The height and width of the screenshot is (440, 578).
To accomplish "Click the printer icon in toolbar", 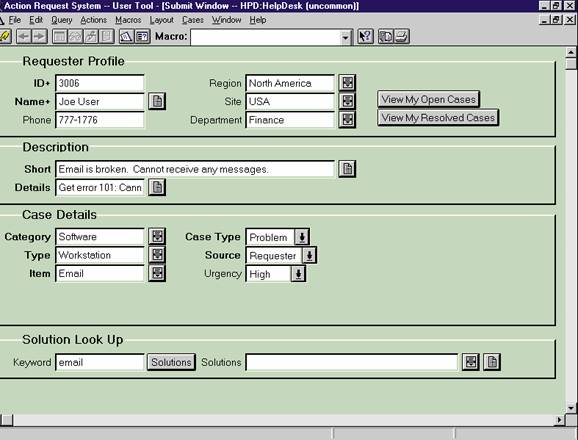I will coord(402,36).
